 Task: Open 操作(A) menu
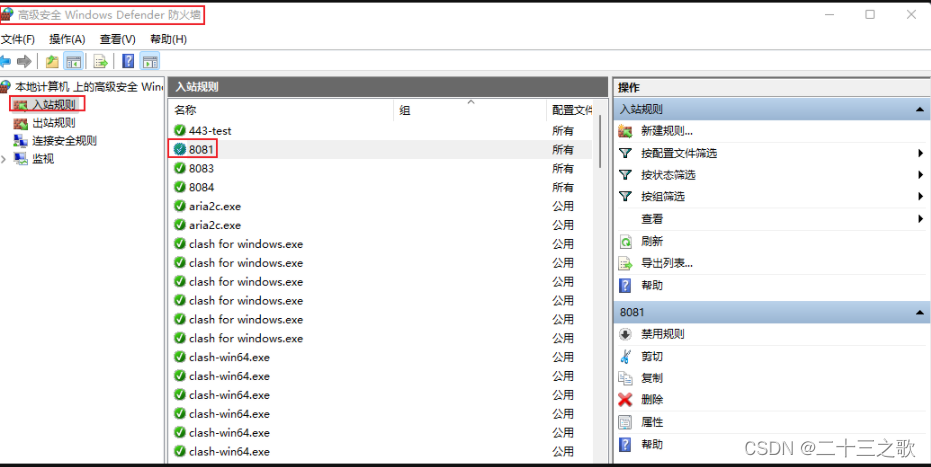(67, 39)
